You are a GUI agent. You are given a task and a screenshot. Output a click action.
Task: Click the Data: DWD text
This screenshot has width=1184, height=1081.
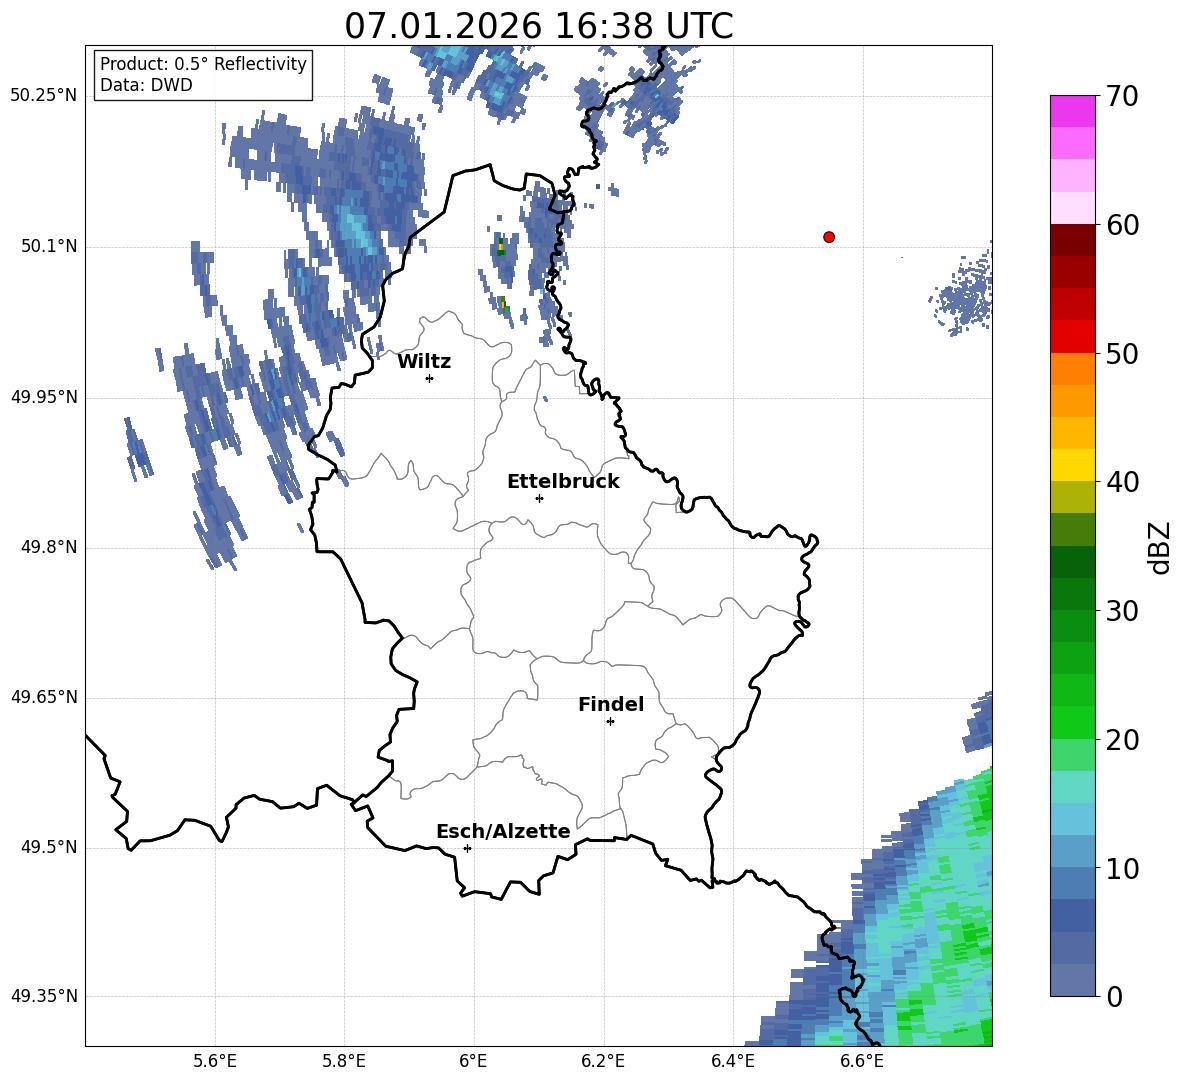click(146, 85)
